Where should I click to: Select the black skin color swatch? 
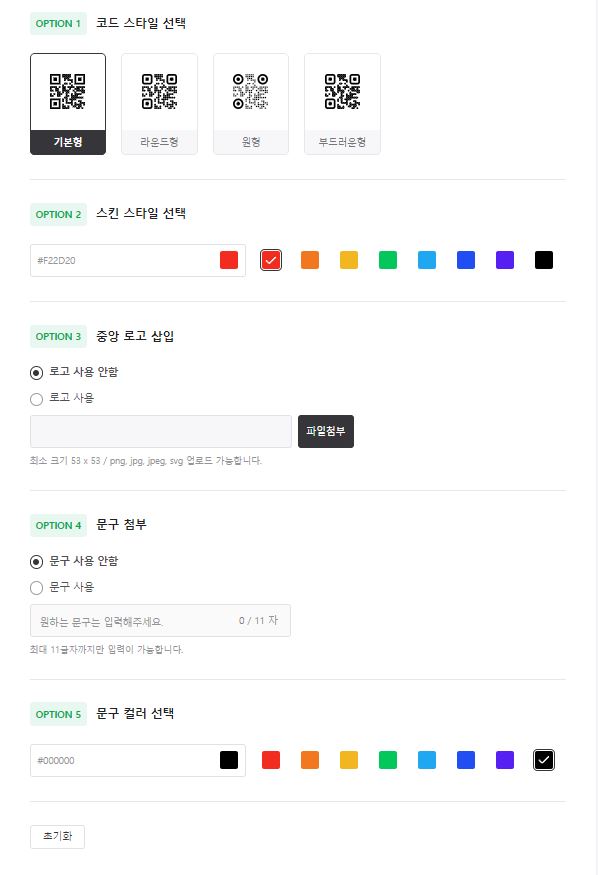tap(544, 260)
